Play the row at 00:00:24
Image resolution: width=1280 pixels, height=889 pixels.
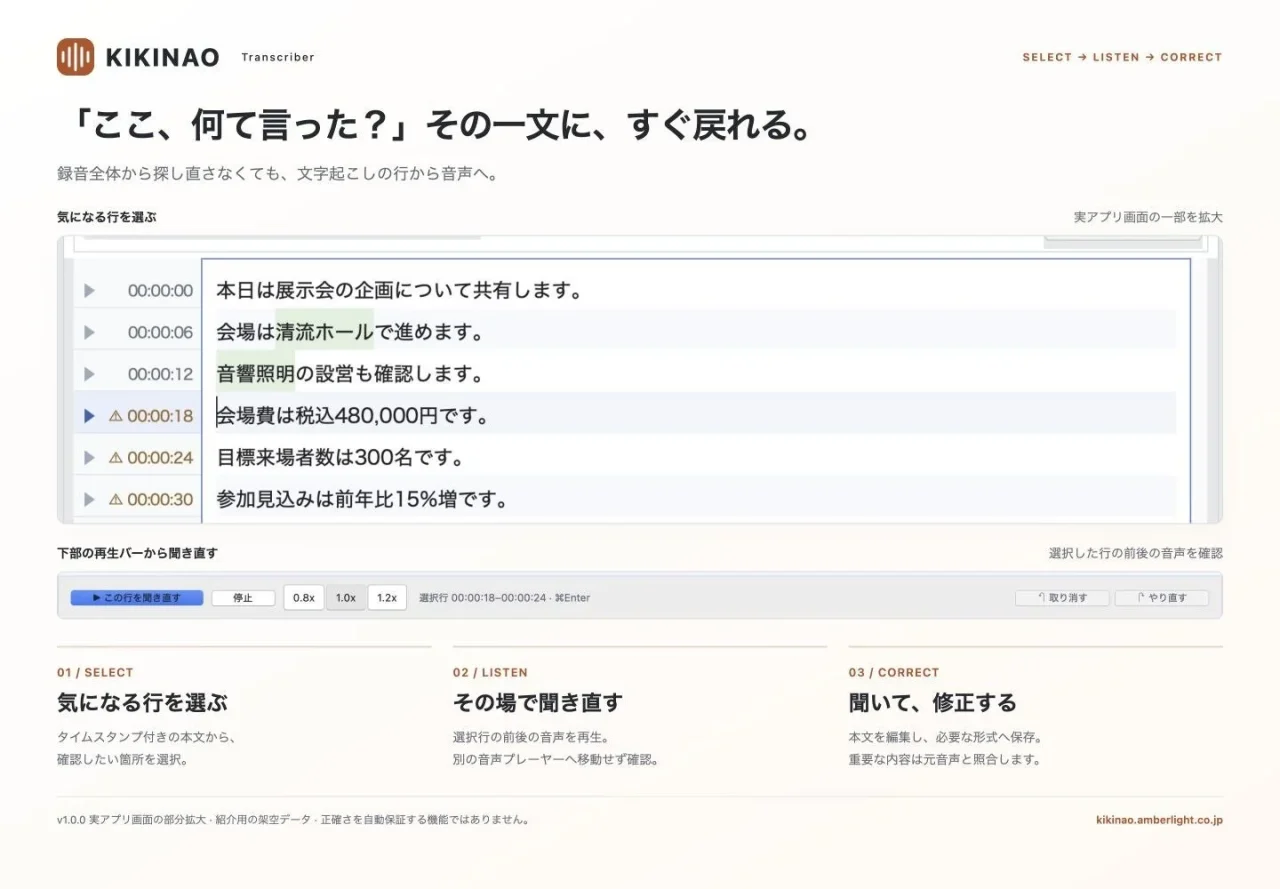coord(89,458)
